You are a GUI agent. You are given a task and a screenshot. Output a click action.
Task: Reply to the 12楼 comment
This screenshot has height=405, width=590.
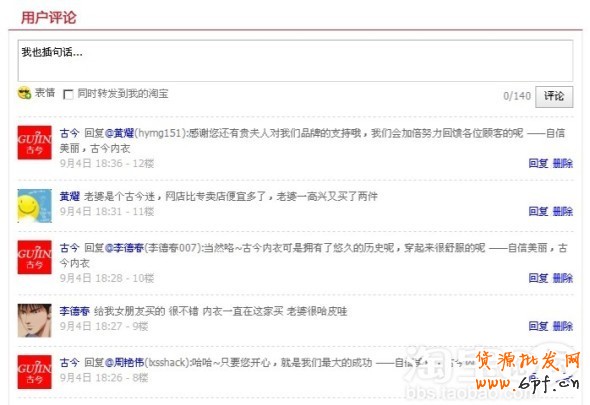538,163
